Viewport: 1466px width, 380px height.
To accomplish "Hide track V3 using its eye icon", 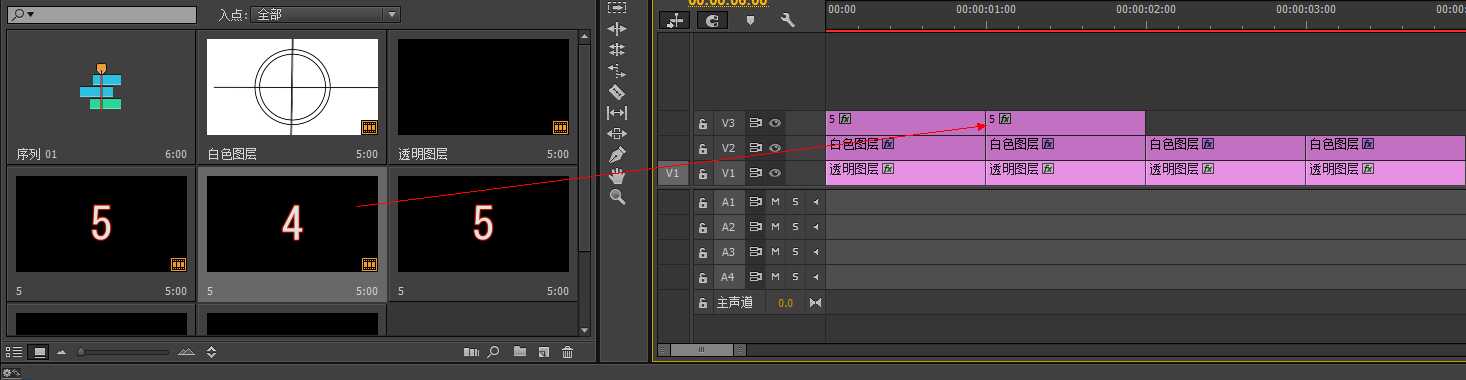I will tap(775, 123).
